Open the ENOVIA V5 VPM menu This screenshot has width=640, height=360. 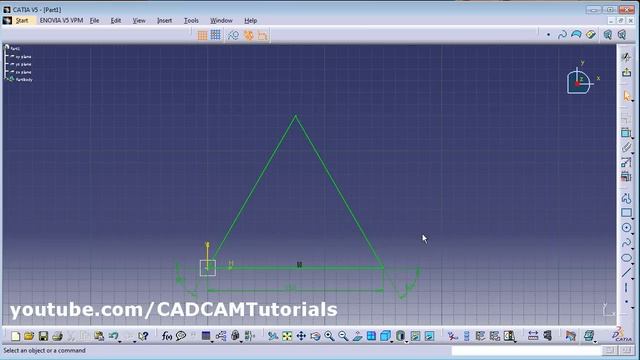point(61,20)
